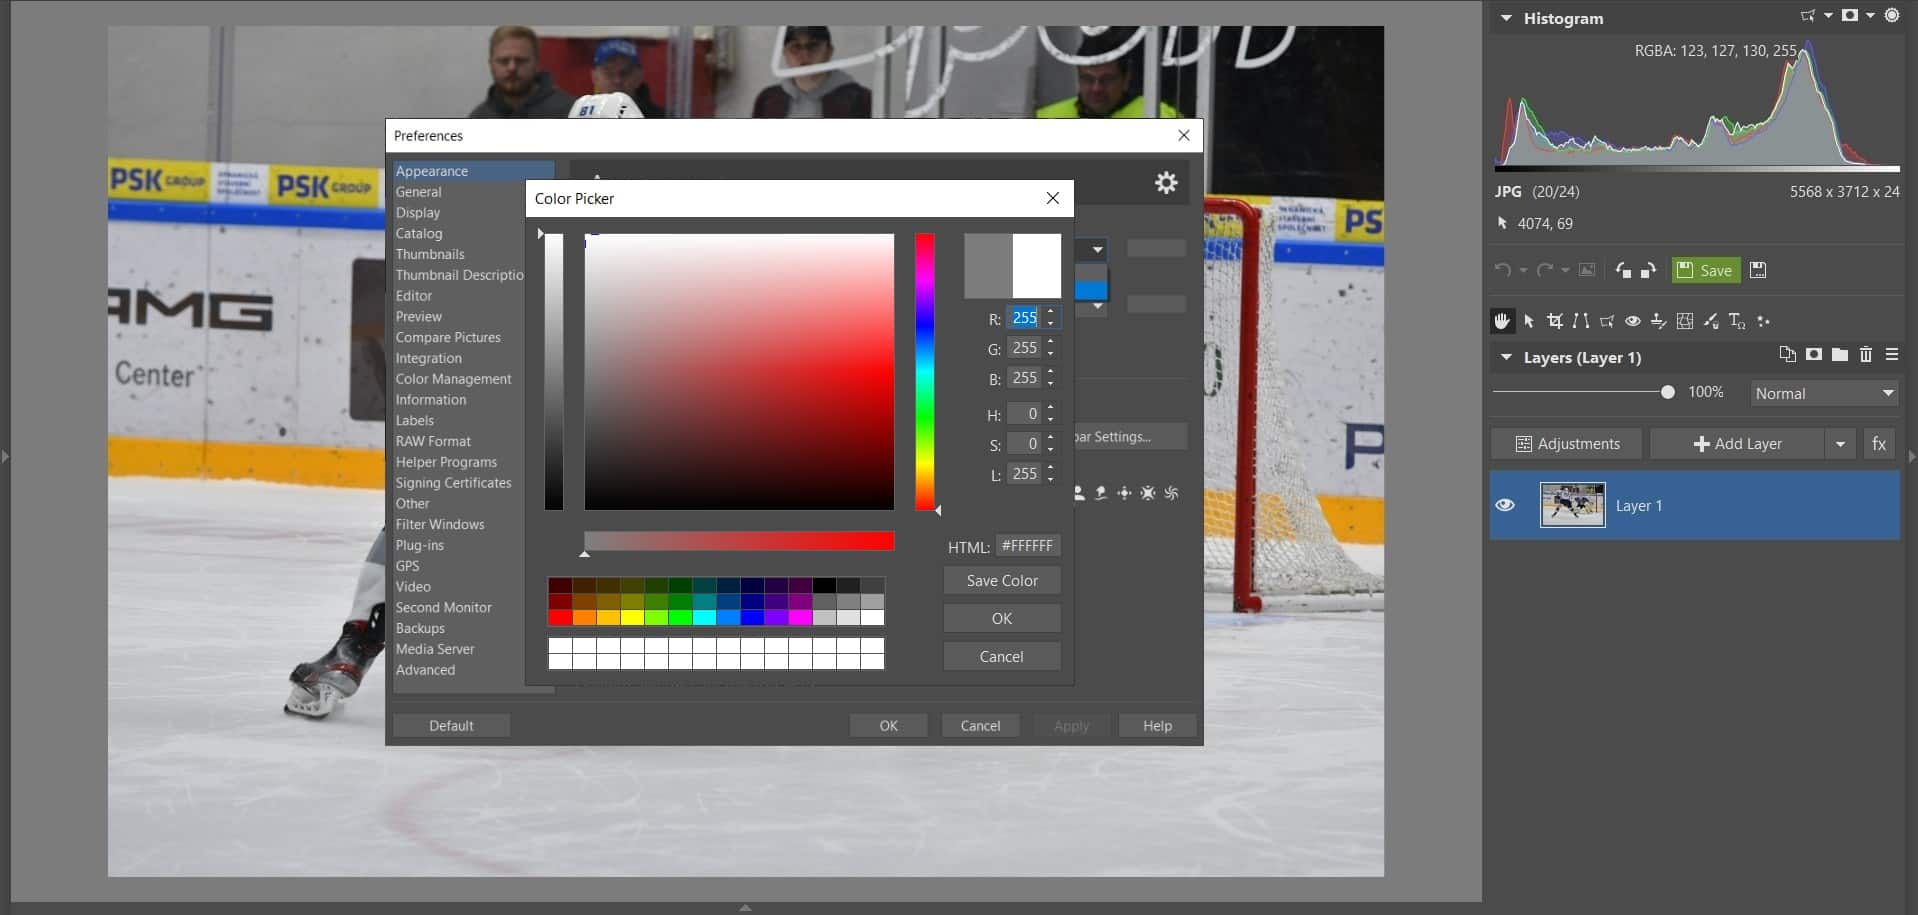Collapse the Layers panel

tap(1506, 357)
